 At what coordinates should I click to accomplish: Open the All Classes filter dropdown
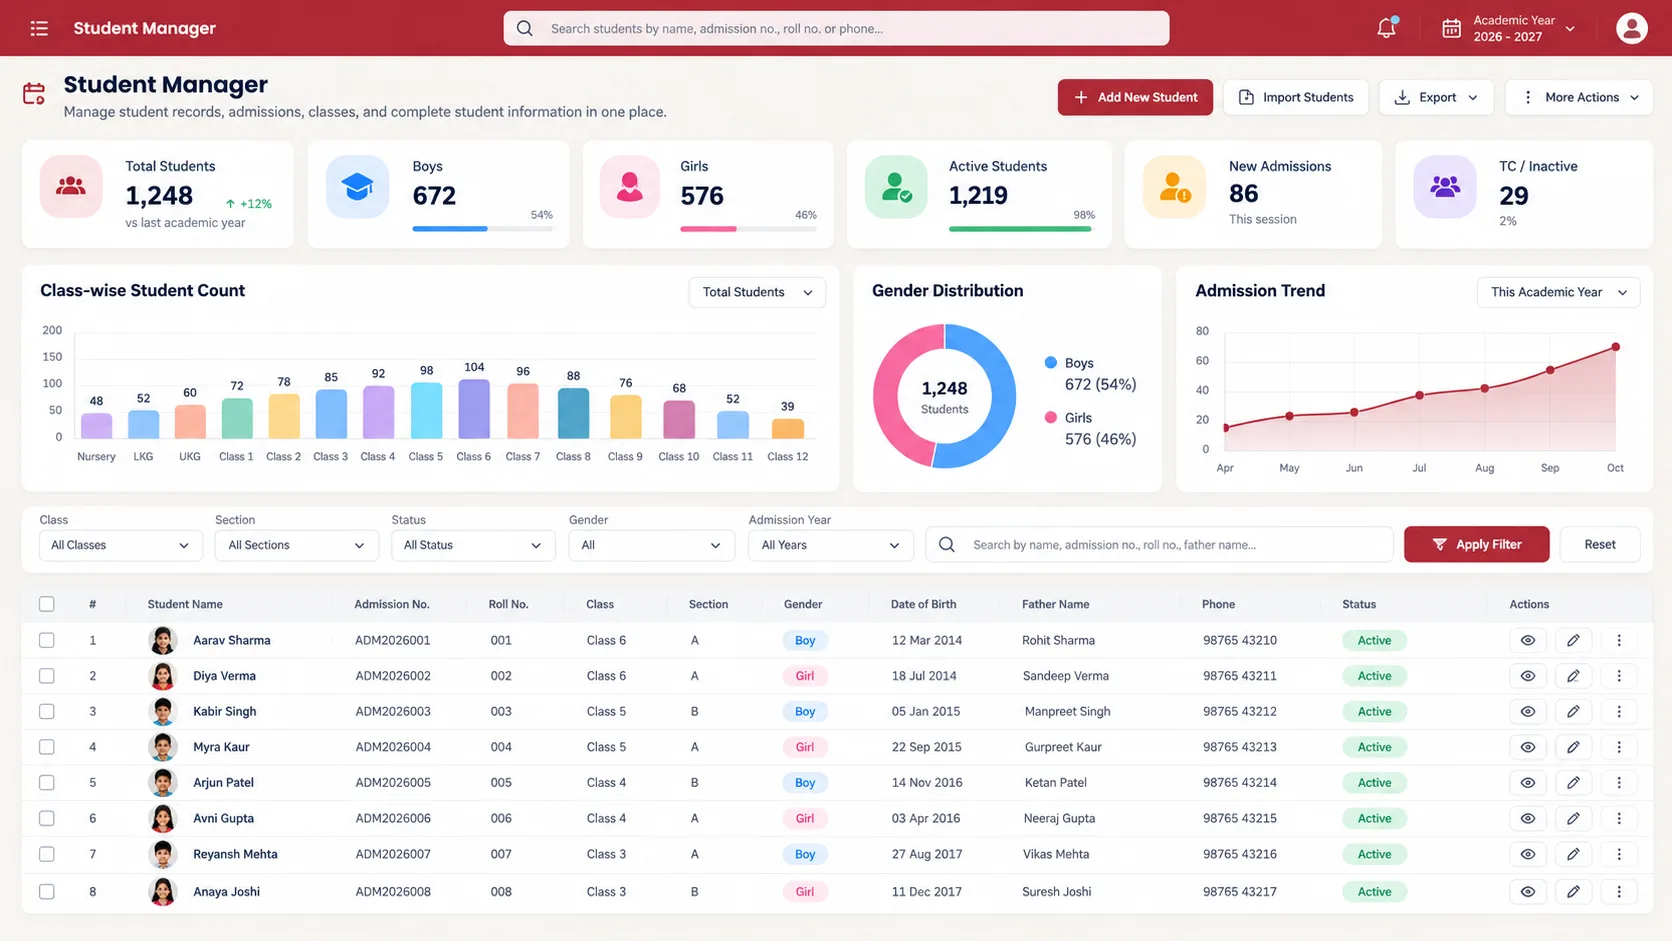pos(120,545)
